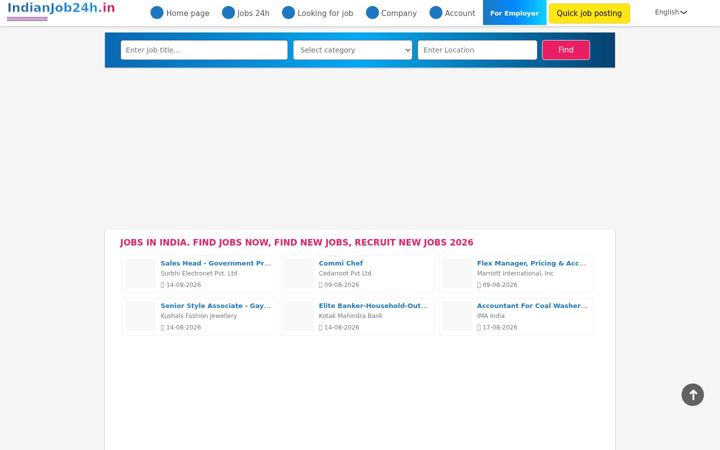Click the blue circle icon beside Jobs 24h
The width and height of the screenshot is (720, 450).
[228, 13]
